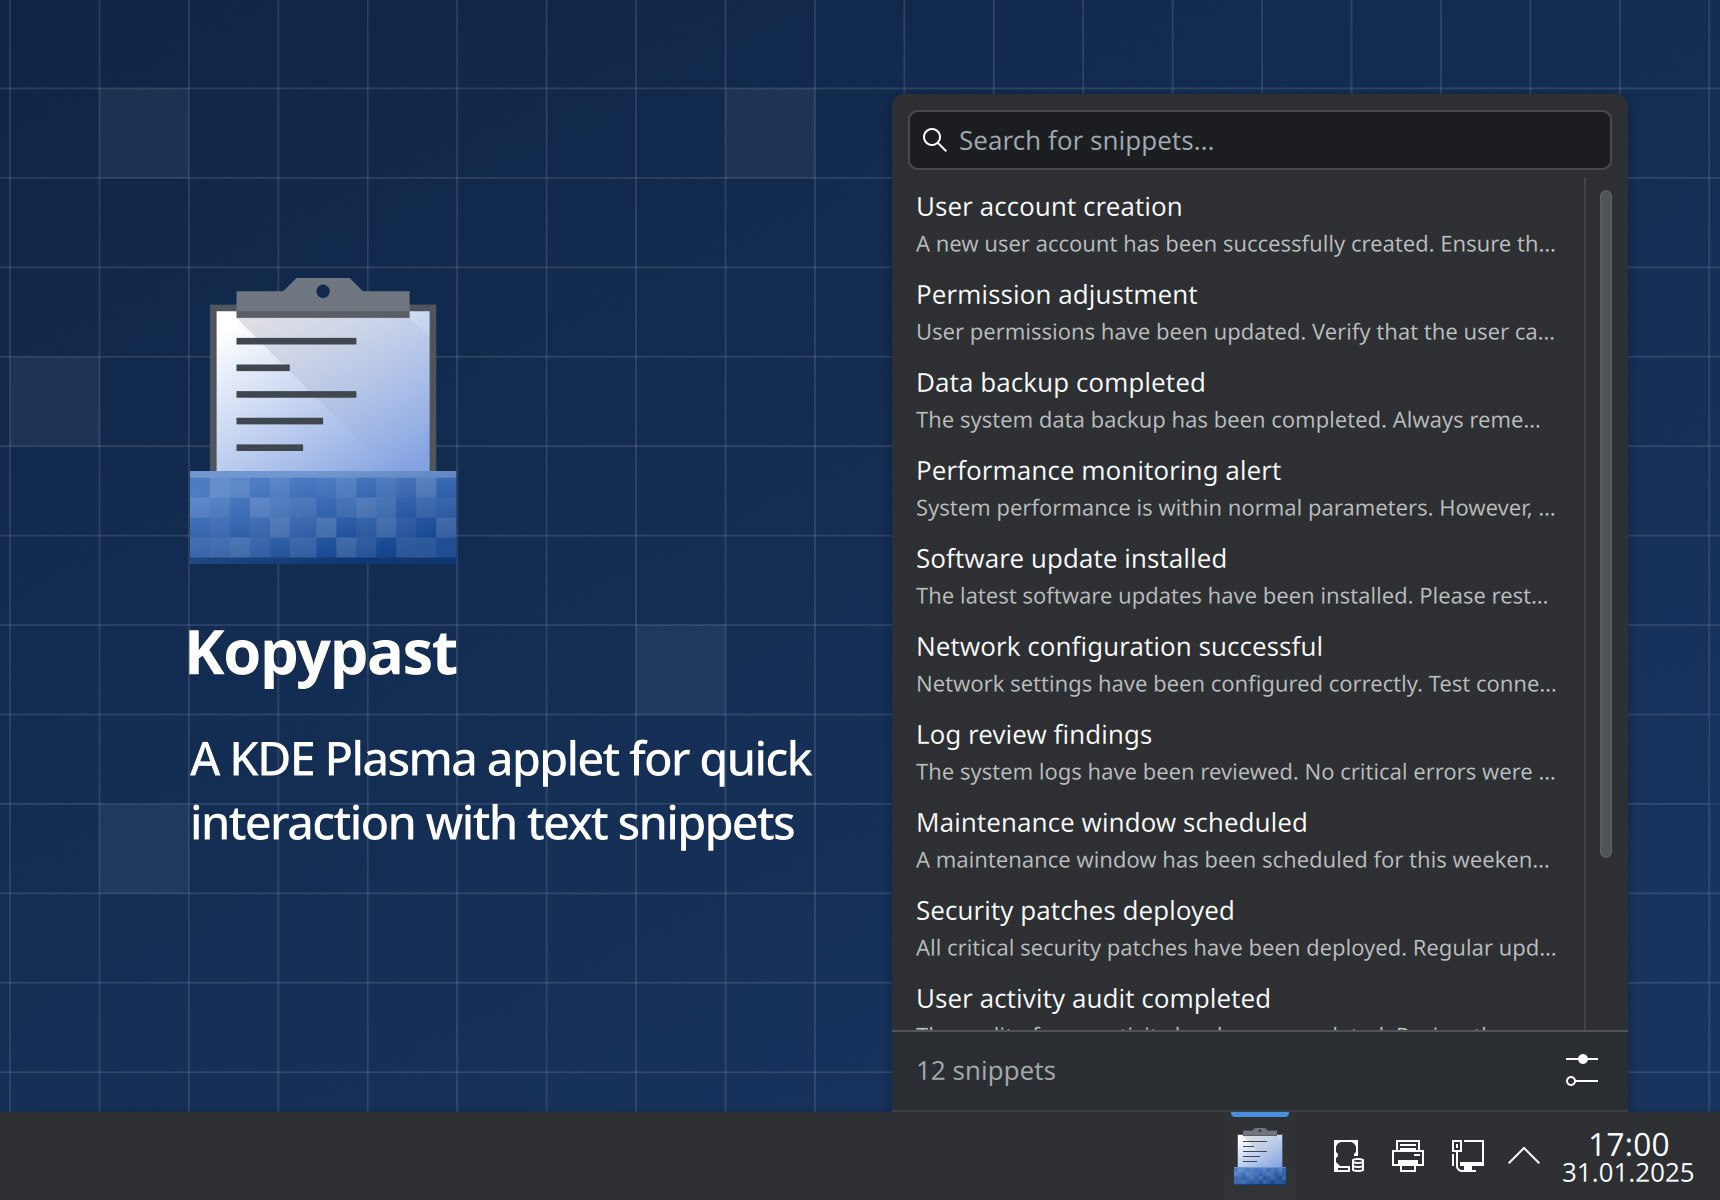Screen dimensions: 1720x1200
Task: Click the '12 snippets' count label
Action: (986, 1070)
